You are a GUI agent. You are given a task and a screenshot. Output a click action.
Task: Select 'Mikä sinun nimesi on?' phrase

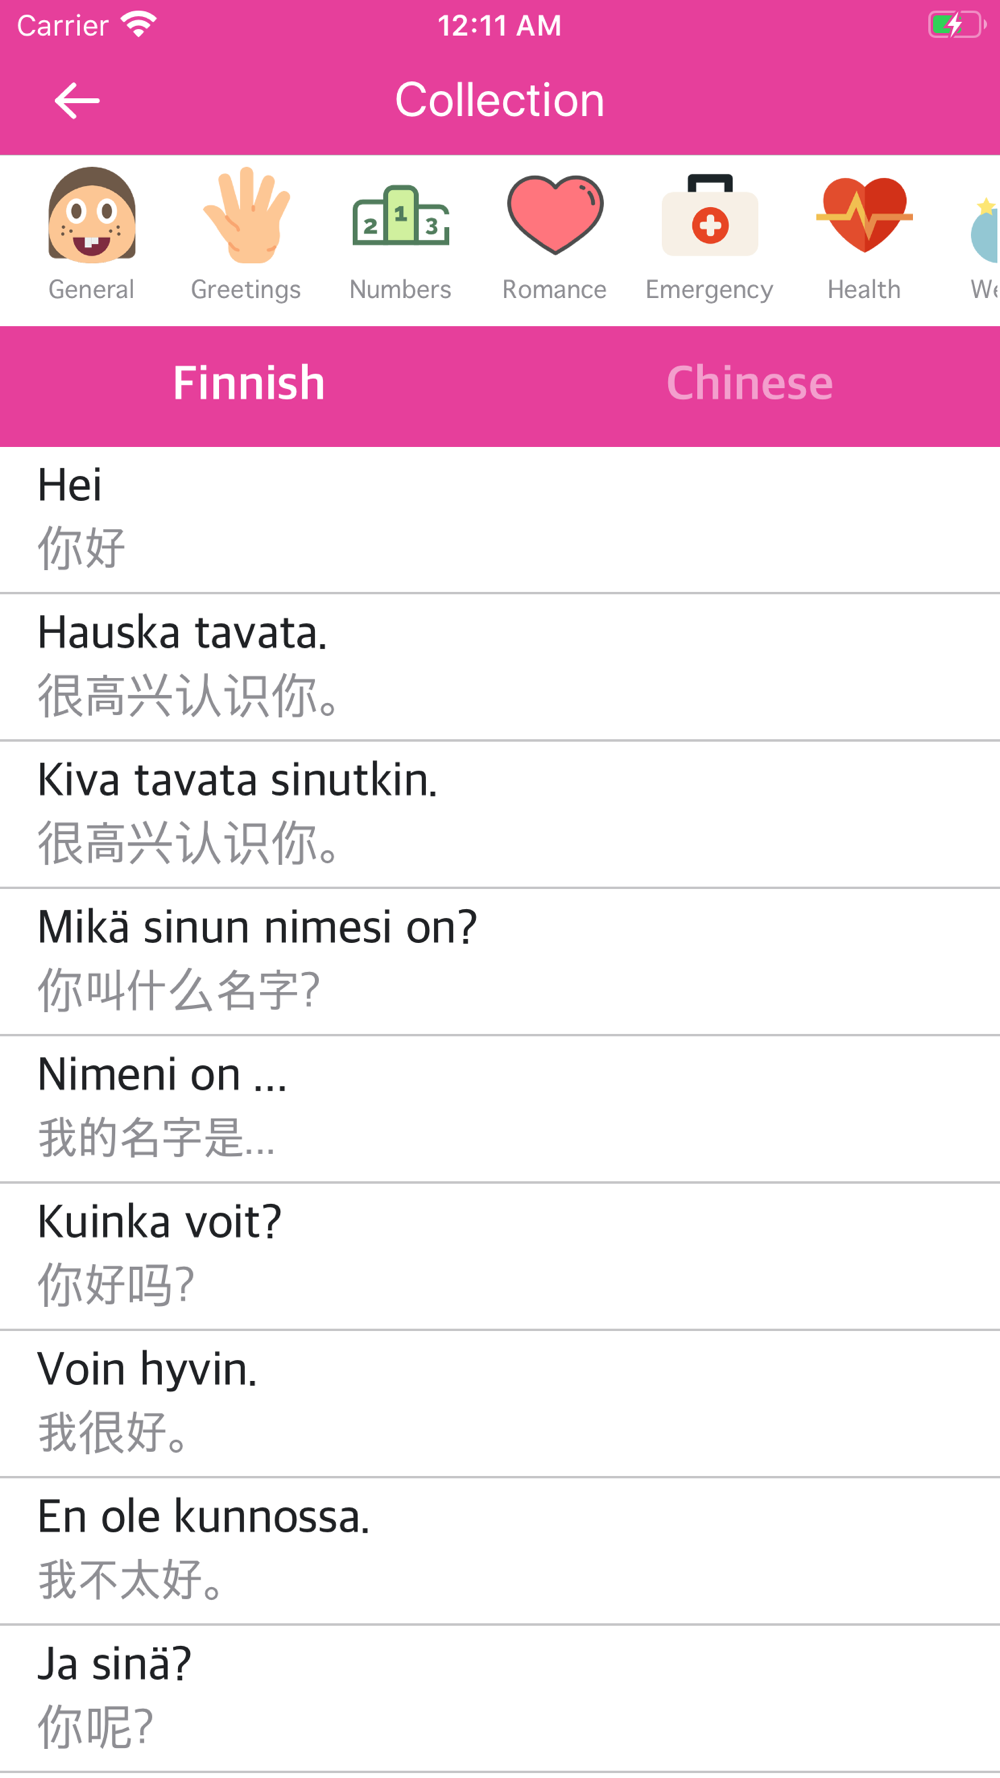tap(500, 961)
